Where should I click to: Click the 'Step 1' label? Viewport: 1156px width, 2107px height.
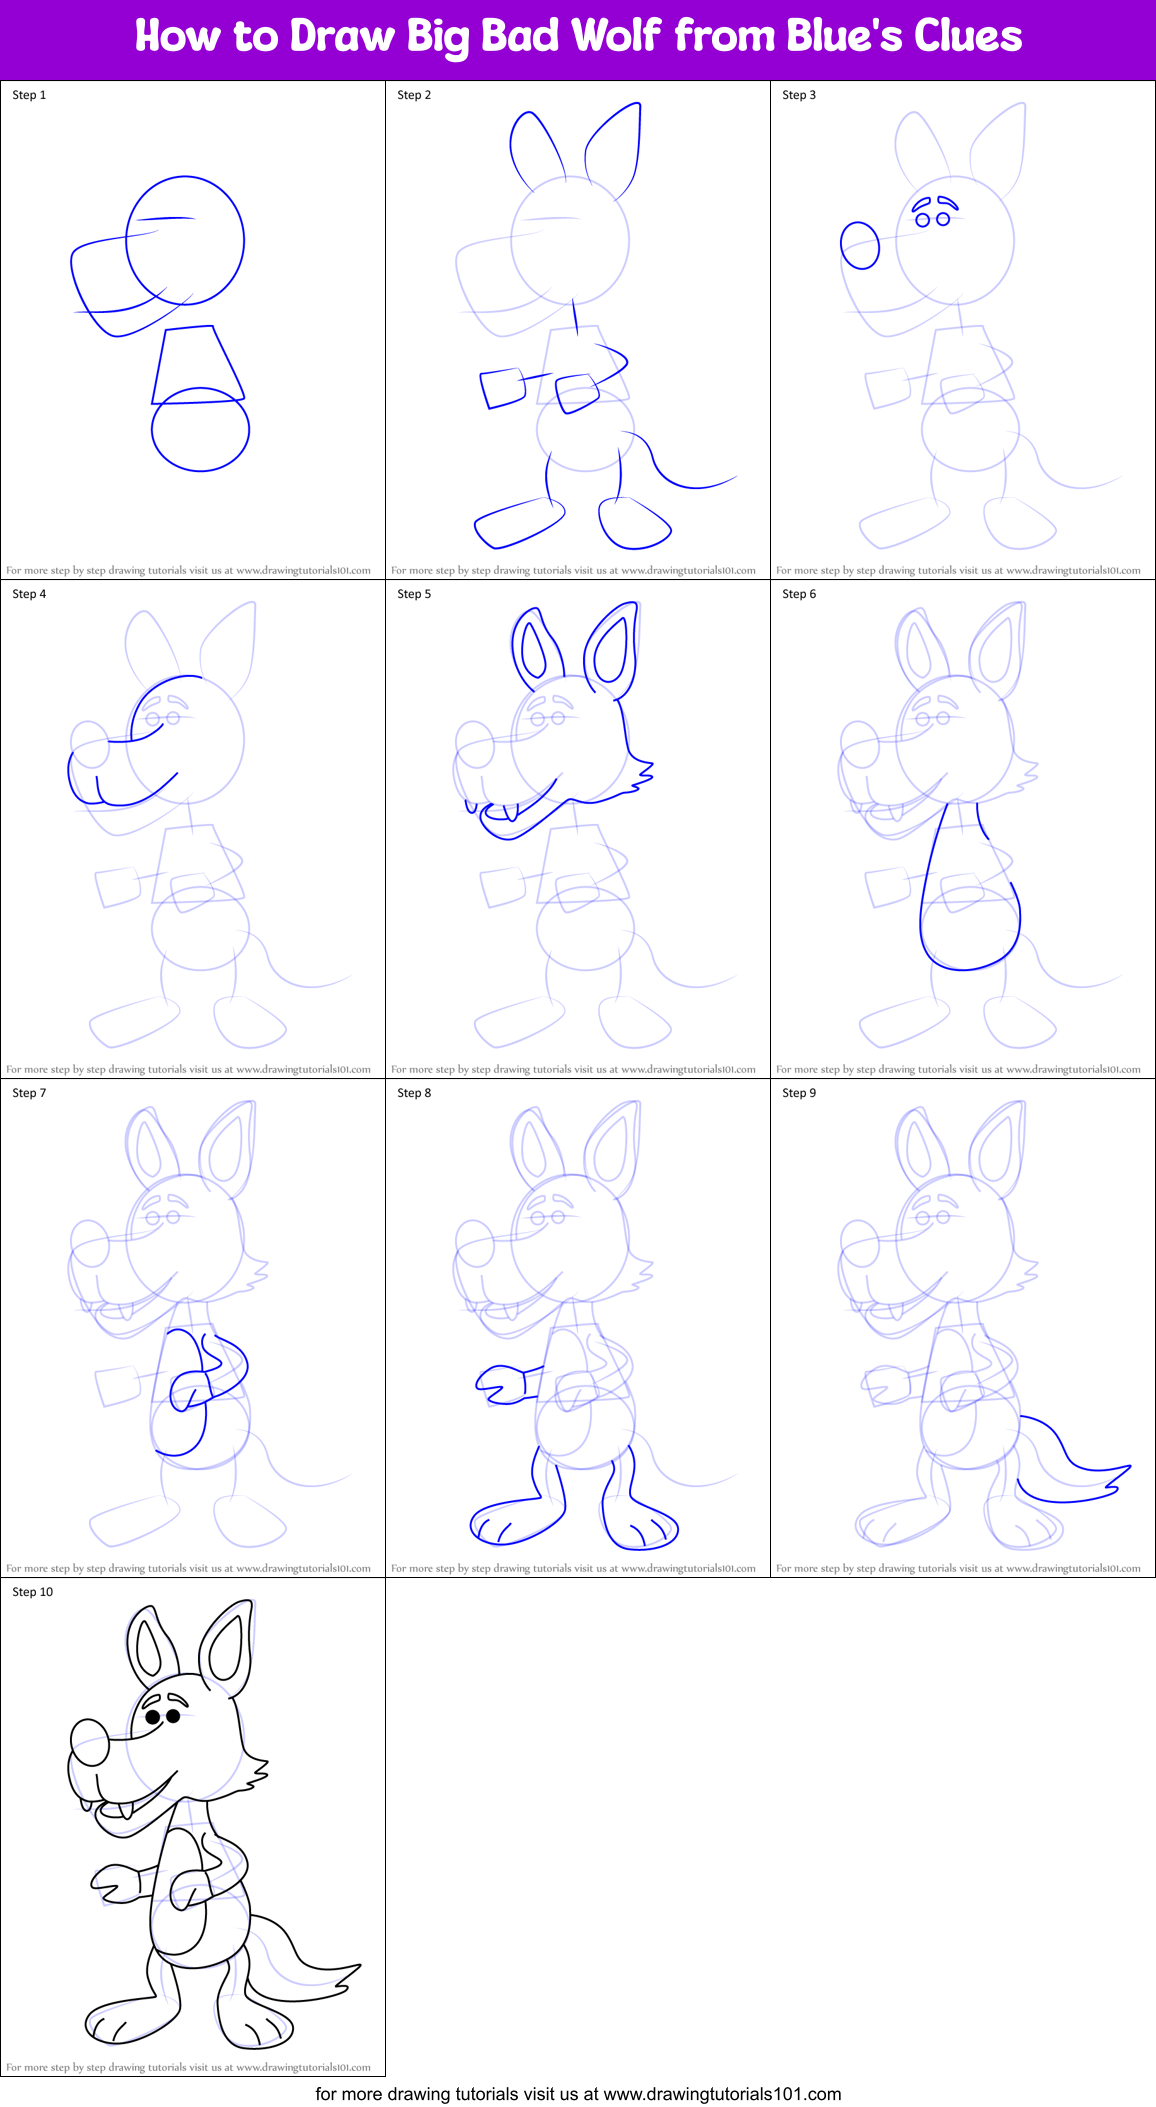29,95
